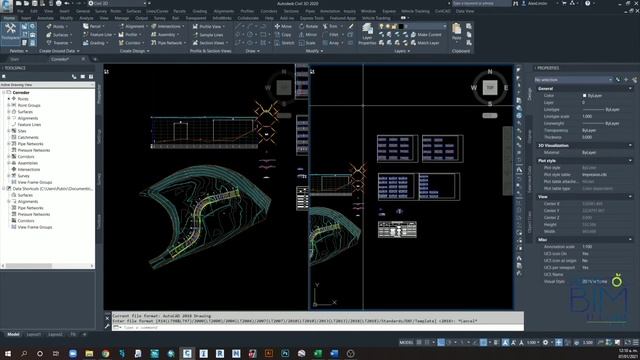This screenshot has height=360, width=640.
Task: Click the command line input field
Action: [x=318, y=328]
